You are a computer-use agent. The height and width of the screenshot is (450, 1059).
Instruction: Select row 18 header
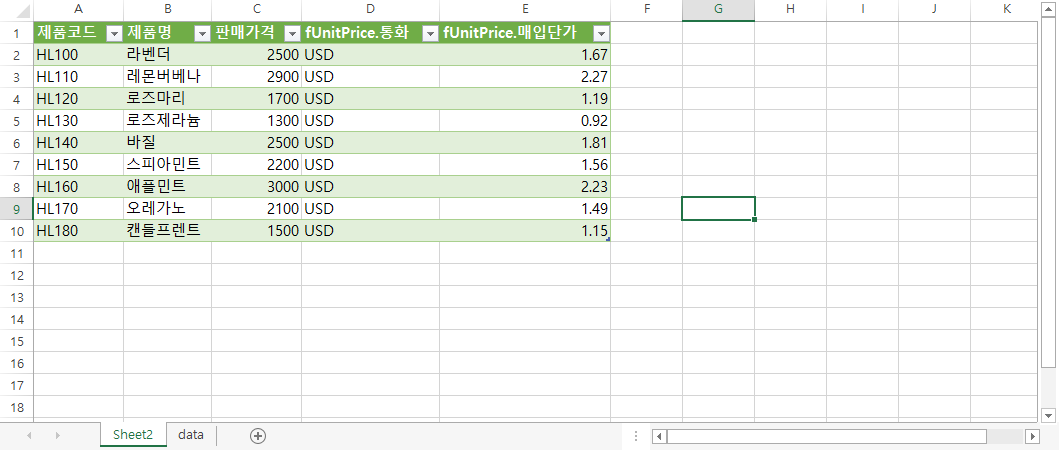[16, 407]
